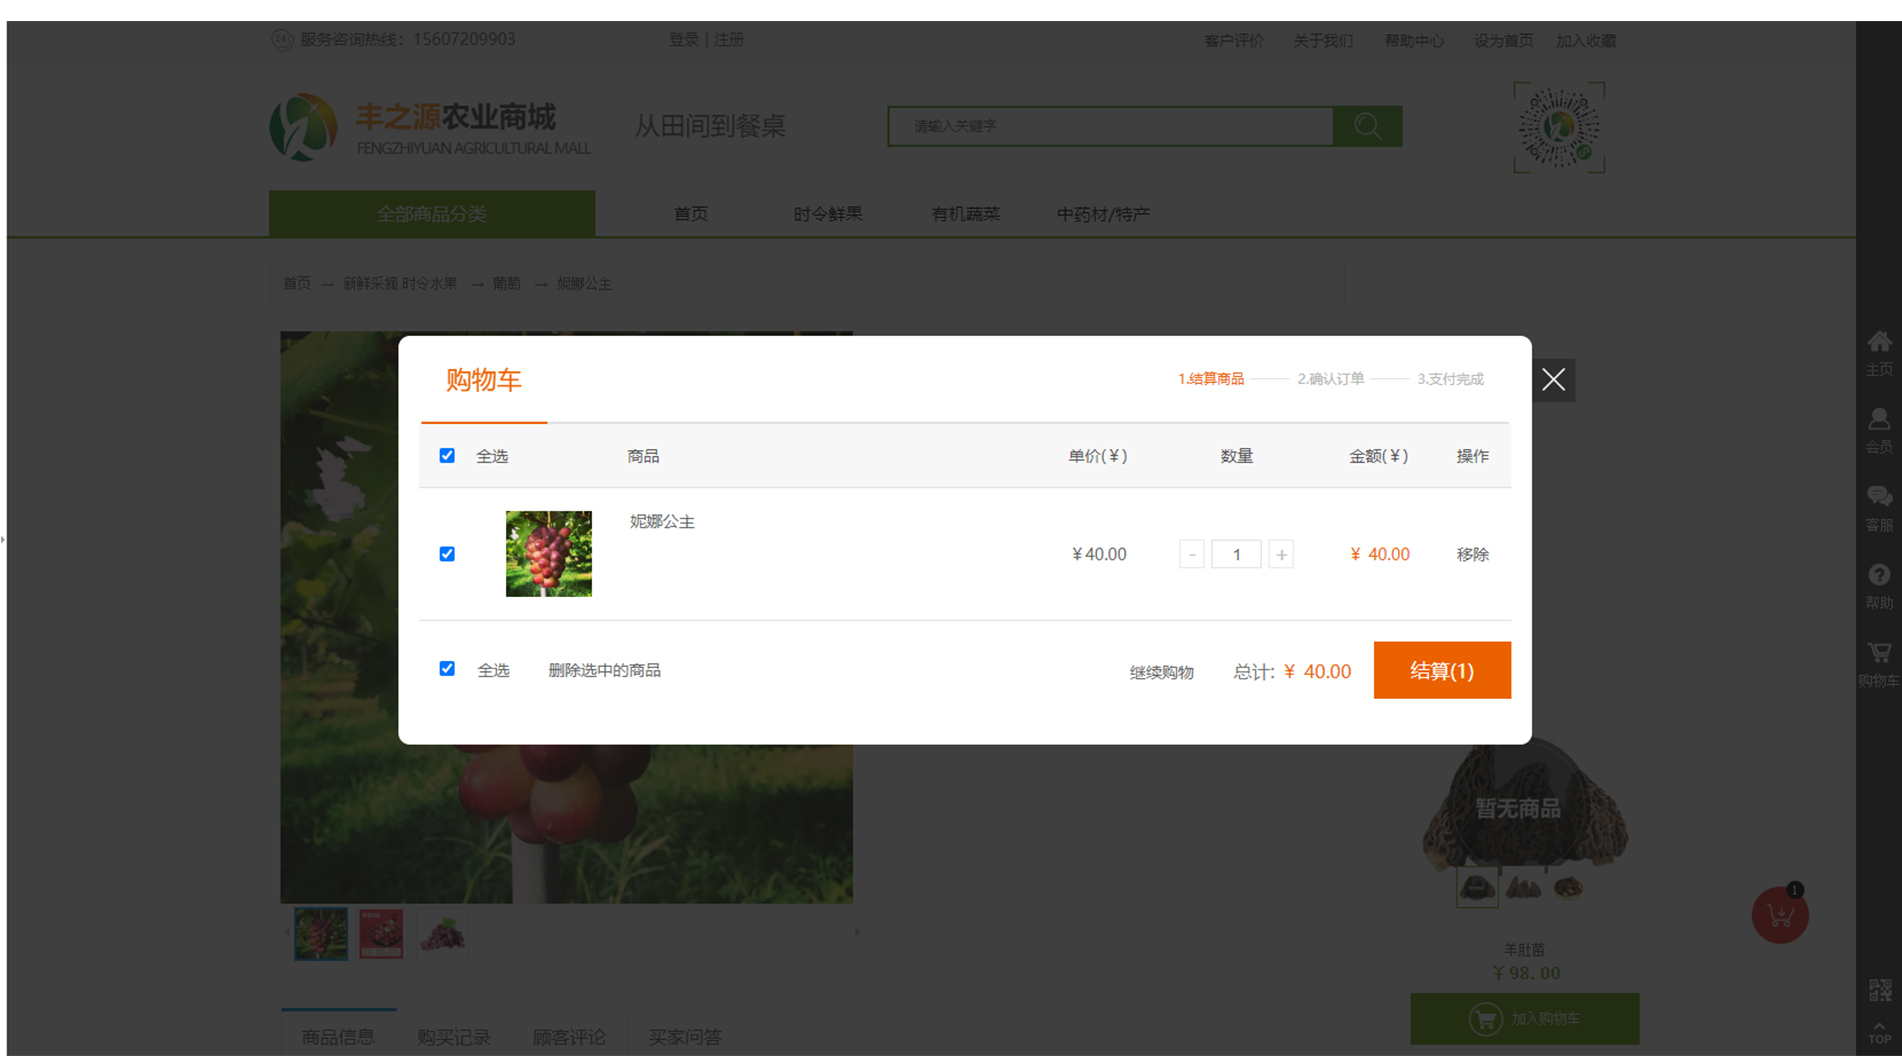Click the red floating cart badge icon
1902x1056 pixels.
tap(1780, 914)
